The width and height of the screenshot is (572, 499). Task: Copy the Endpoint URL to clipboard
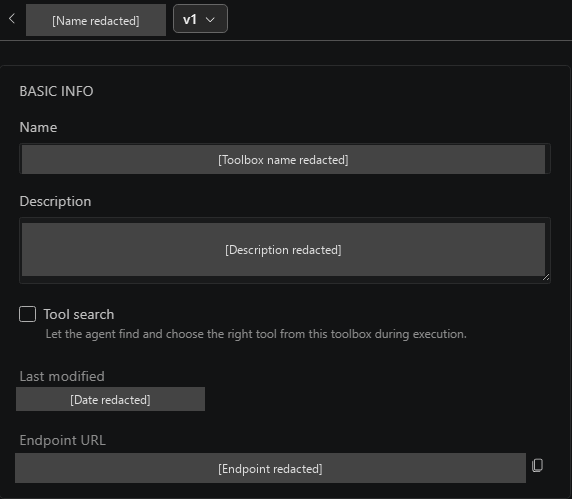[x=537, y=465]
